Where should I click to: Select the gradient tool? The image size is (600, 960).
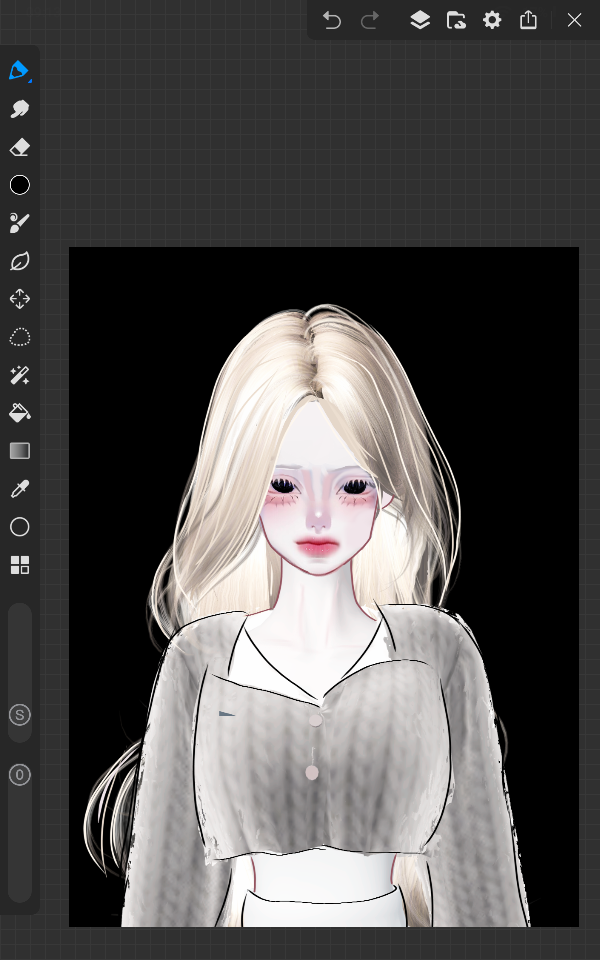click(x=19, y=451)
